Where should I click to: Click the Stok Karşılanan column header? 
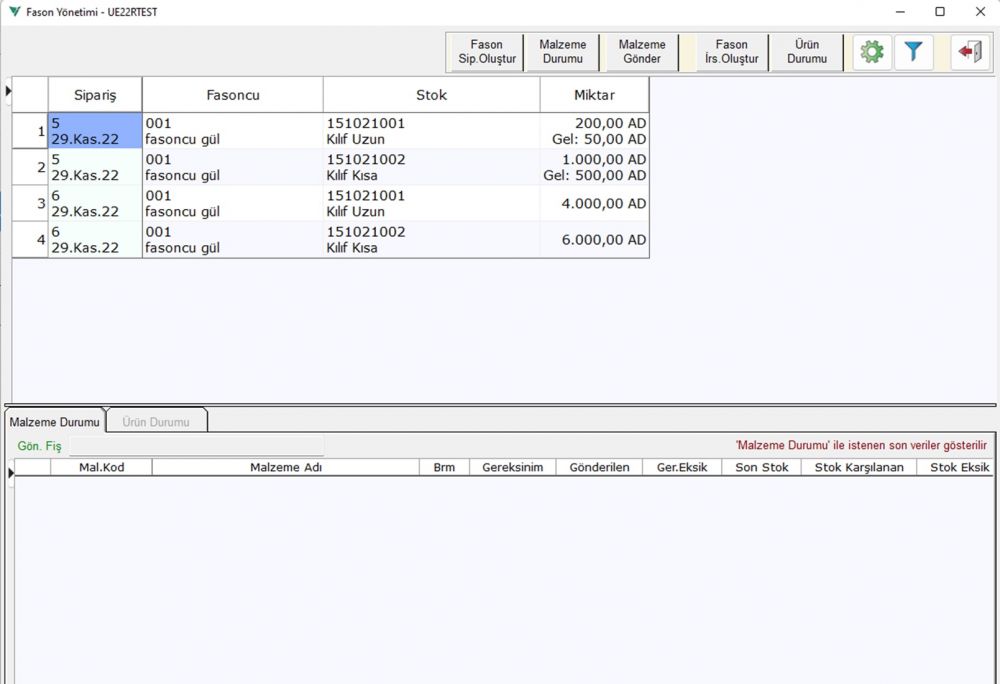[858, 467]
